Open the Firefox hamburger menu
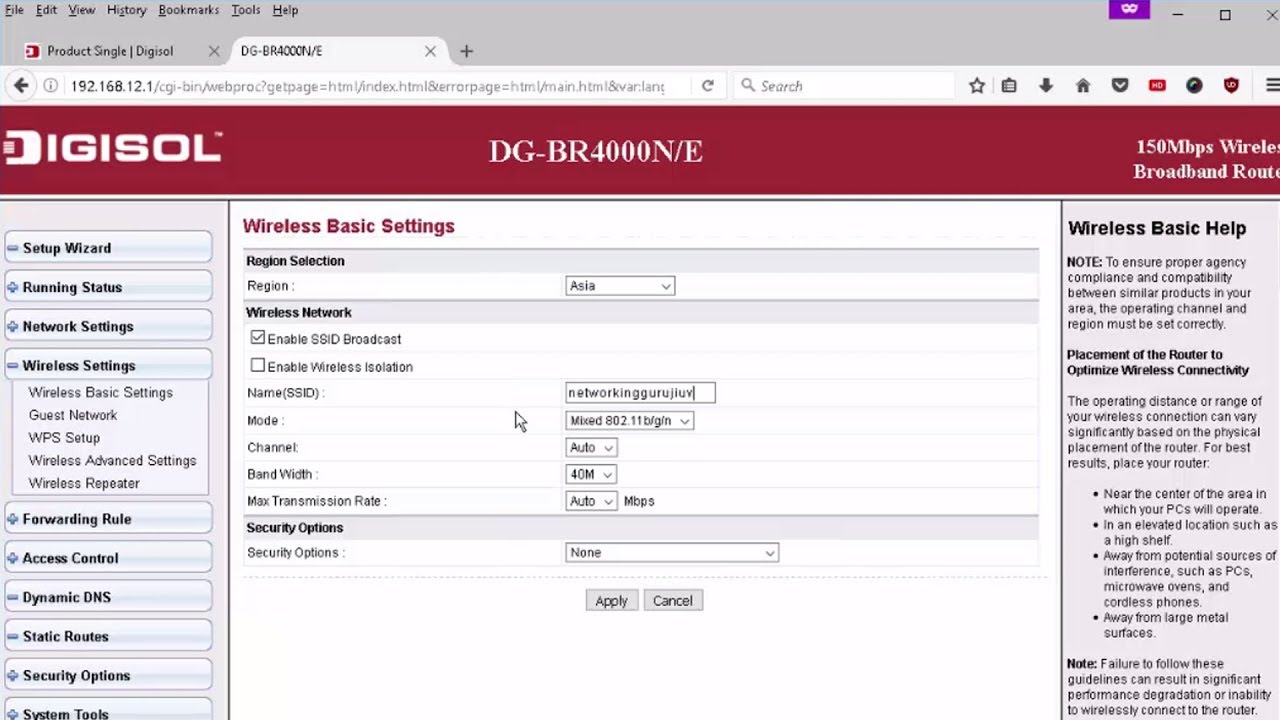The width and height of the screenshot is (1280, 720). [1272, 86]
